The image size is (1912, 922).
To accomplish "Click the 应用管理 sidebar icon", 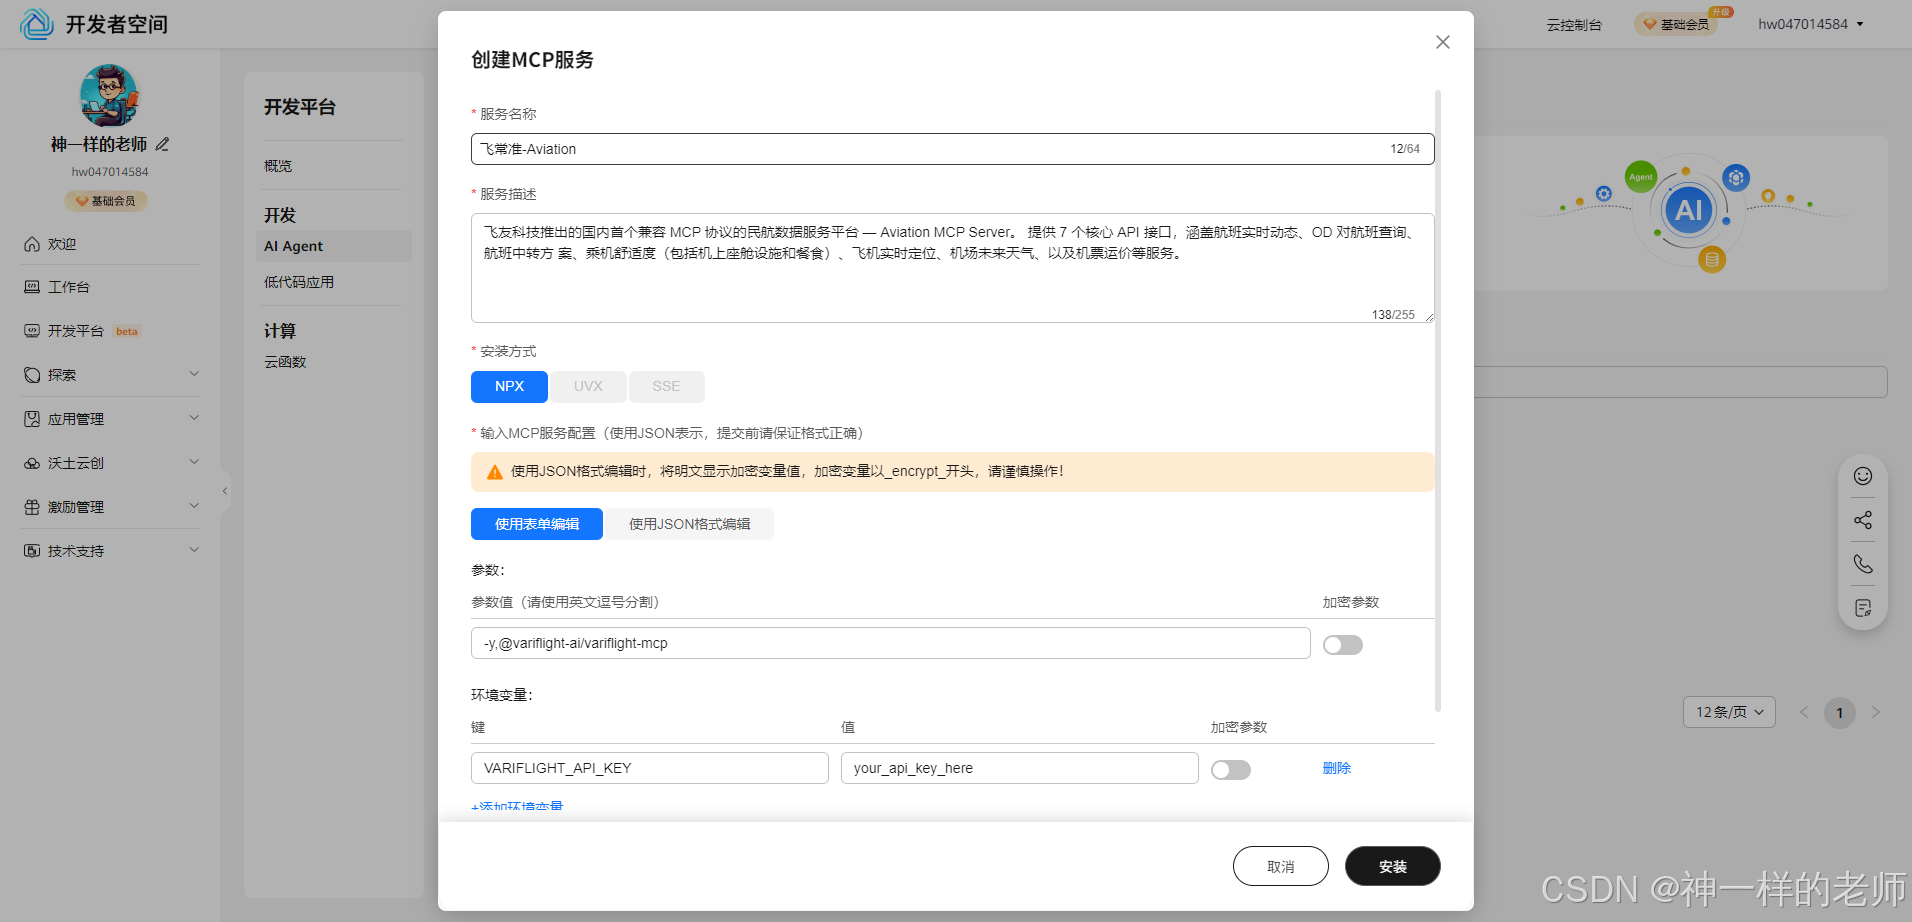I will [x=32, y=419].
